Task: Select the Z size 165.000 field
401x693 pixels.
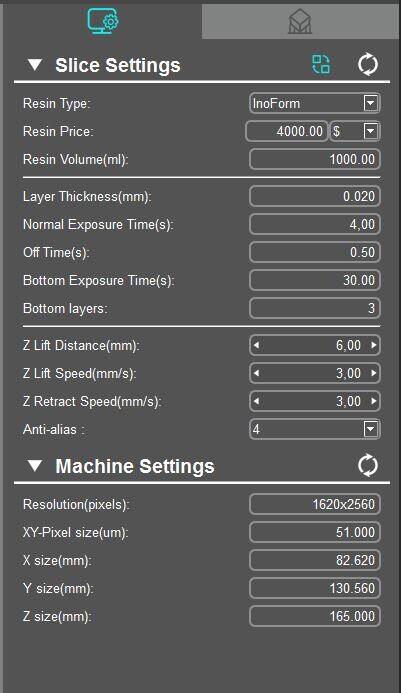Action: click(314, 616)
